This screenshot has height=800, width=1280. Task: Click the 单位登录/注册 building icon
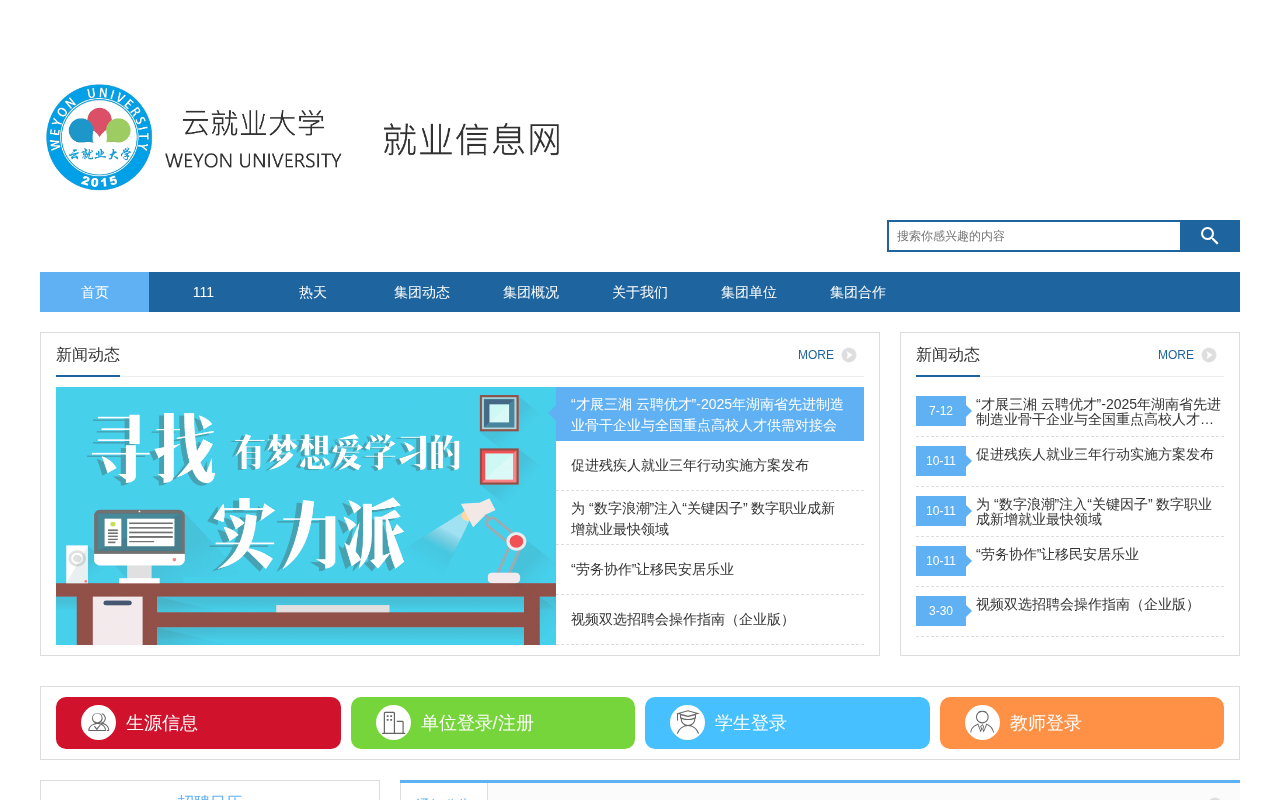click(393, 723)
